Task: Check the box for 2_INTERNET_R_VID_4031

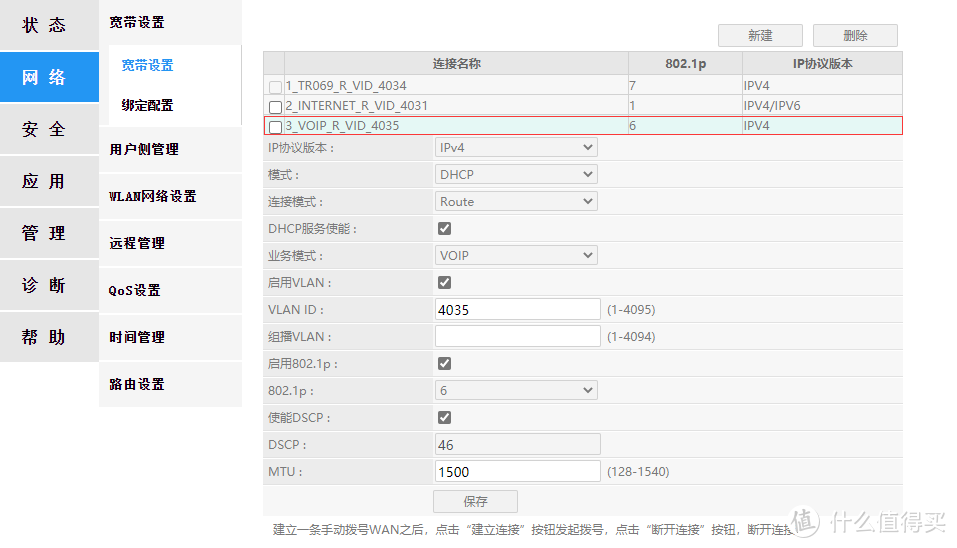Action: (x=275, y=107)
